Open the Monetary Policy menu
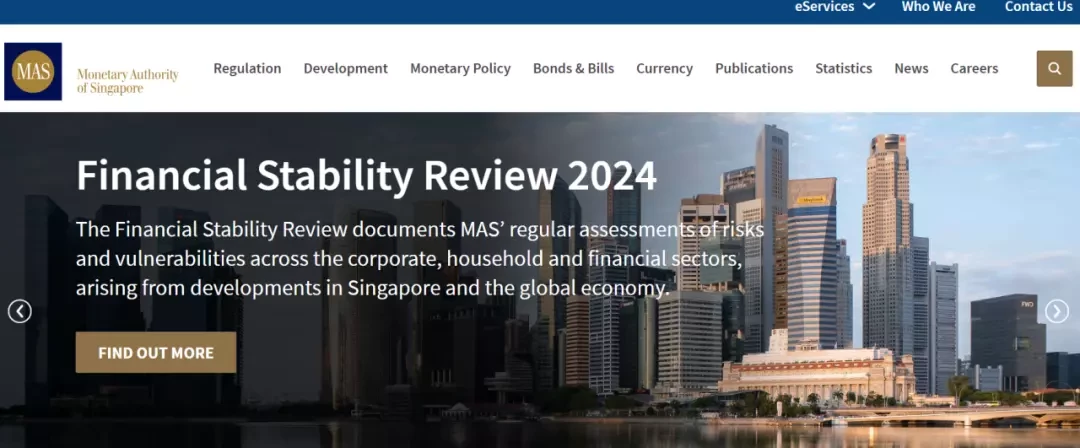Viewport: 1080px width, 448px height. pyautogui.click(x=460, y=68)
